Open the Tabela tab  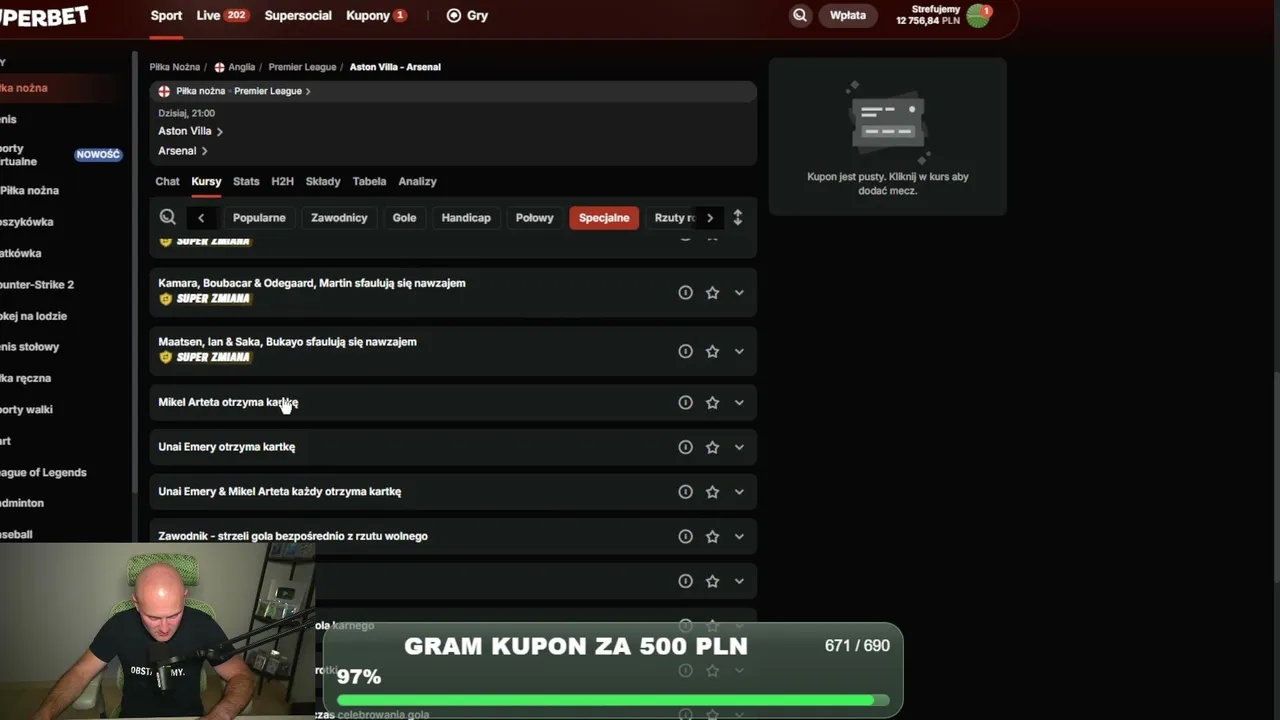pyautogui.click(x=369, y=181)
